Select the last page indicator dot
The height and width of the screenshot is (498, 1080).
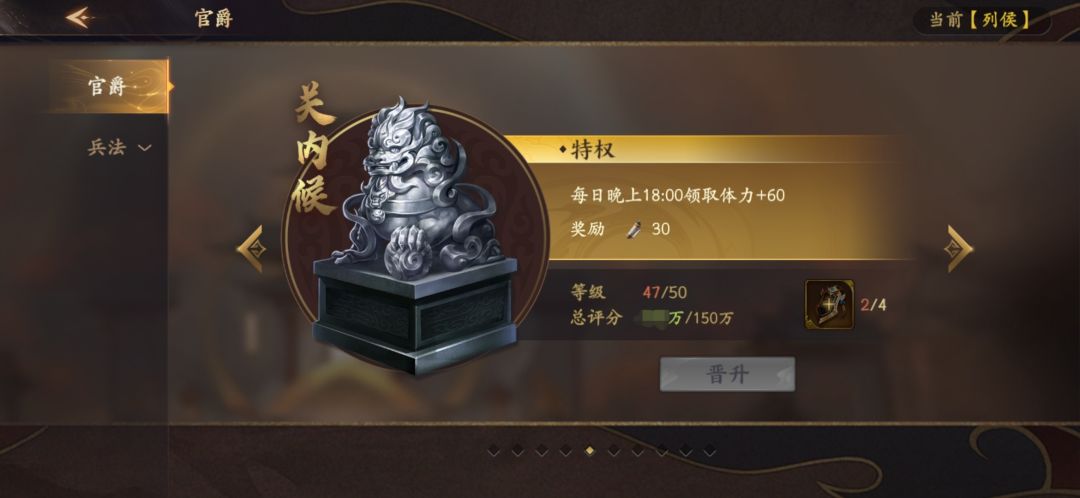[x=709, y=452]
